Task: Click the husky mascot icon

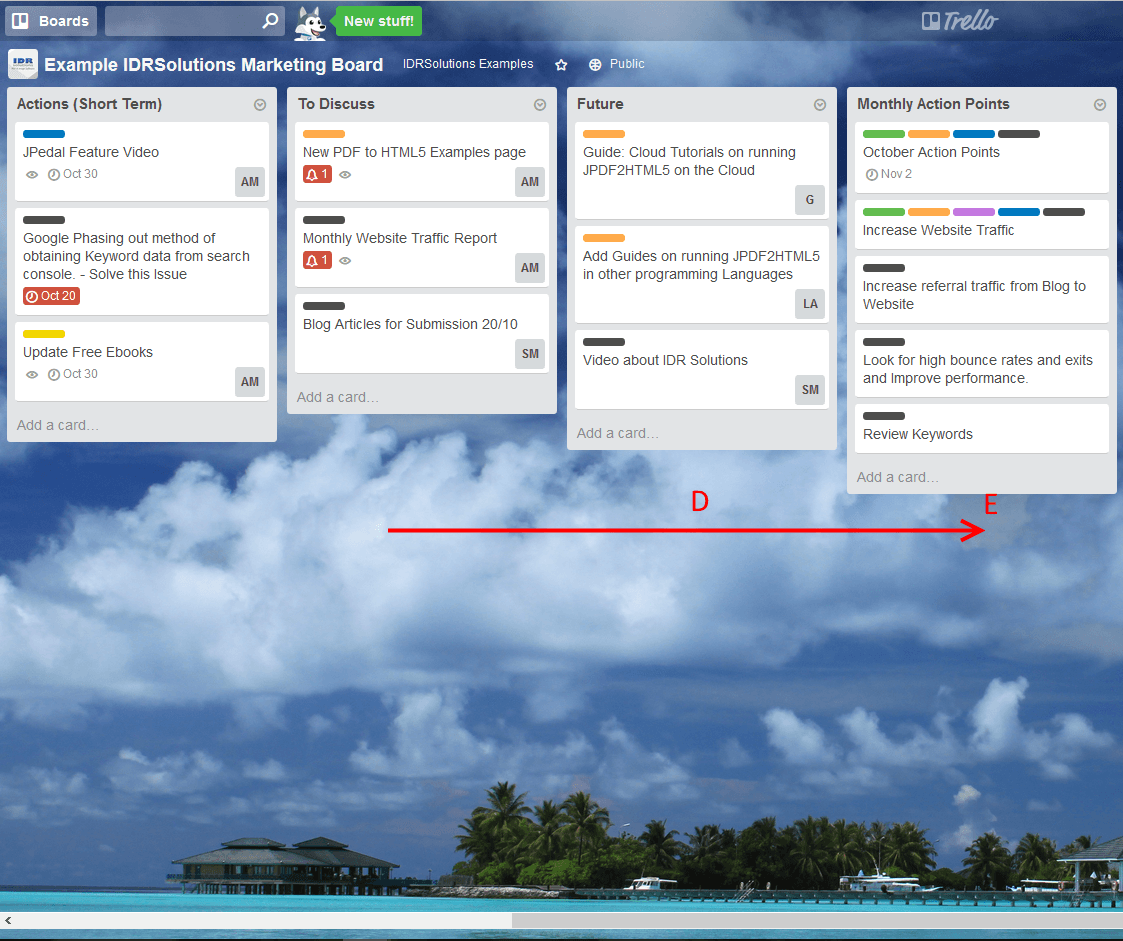Action: coord(311,22)
